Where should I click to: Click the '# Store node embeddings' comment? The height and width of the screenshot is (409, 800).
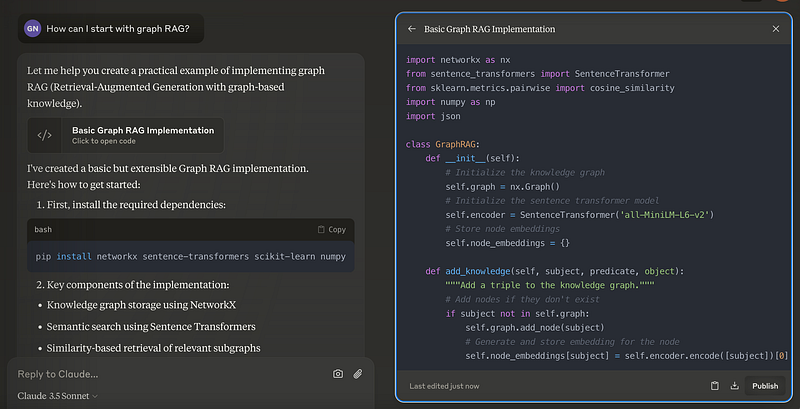click(503, 229)
